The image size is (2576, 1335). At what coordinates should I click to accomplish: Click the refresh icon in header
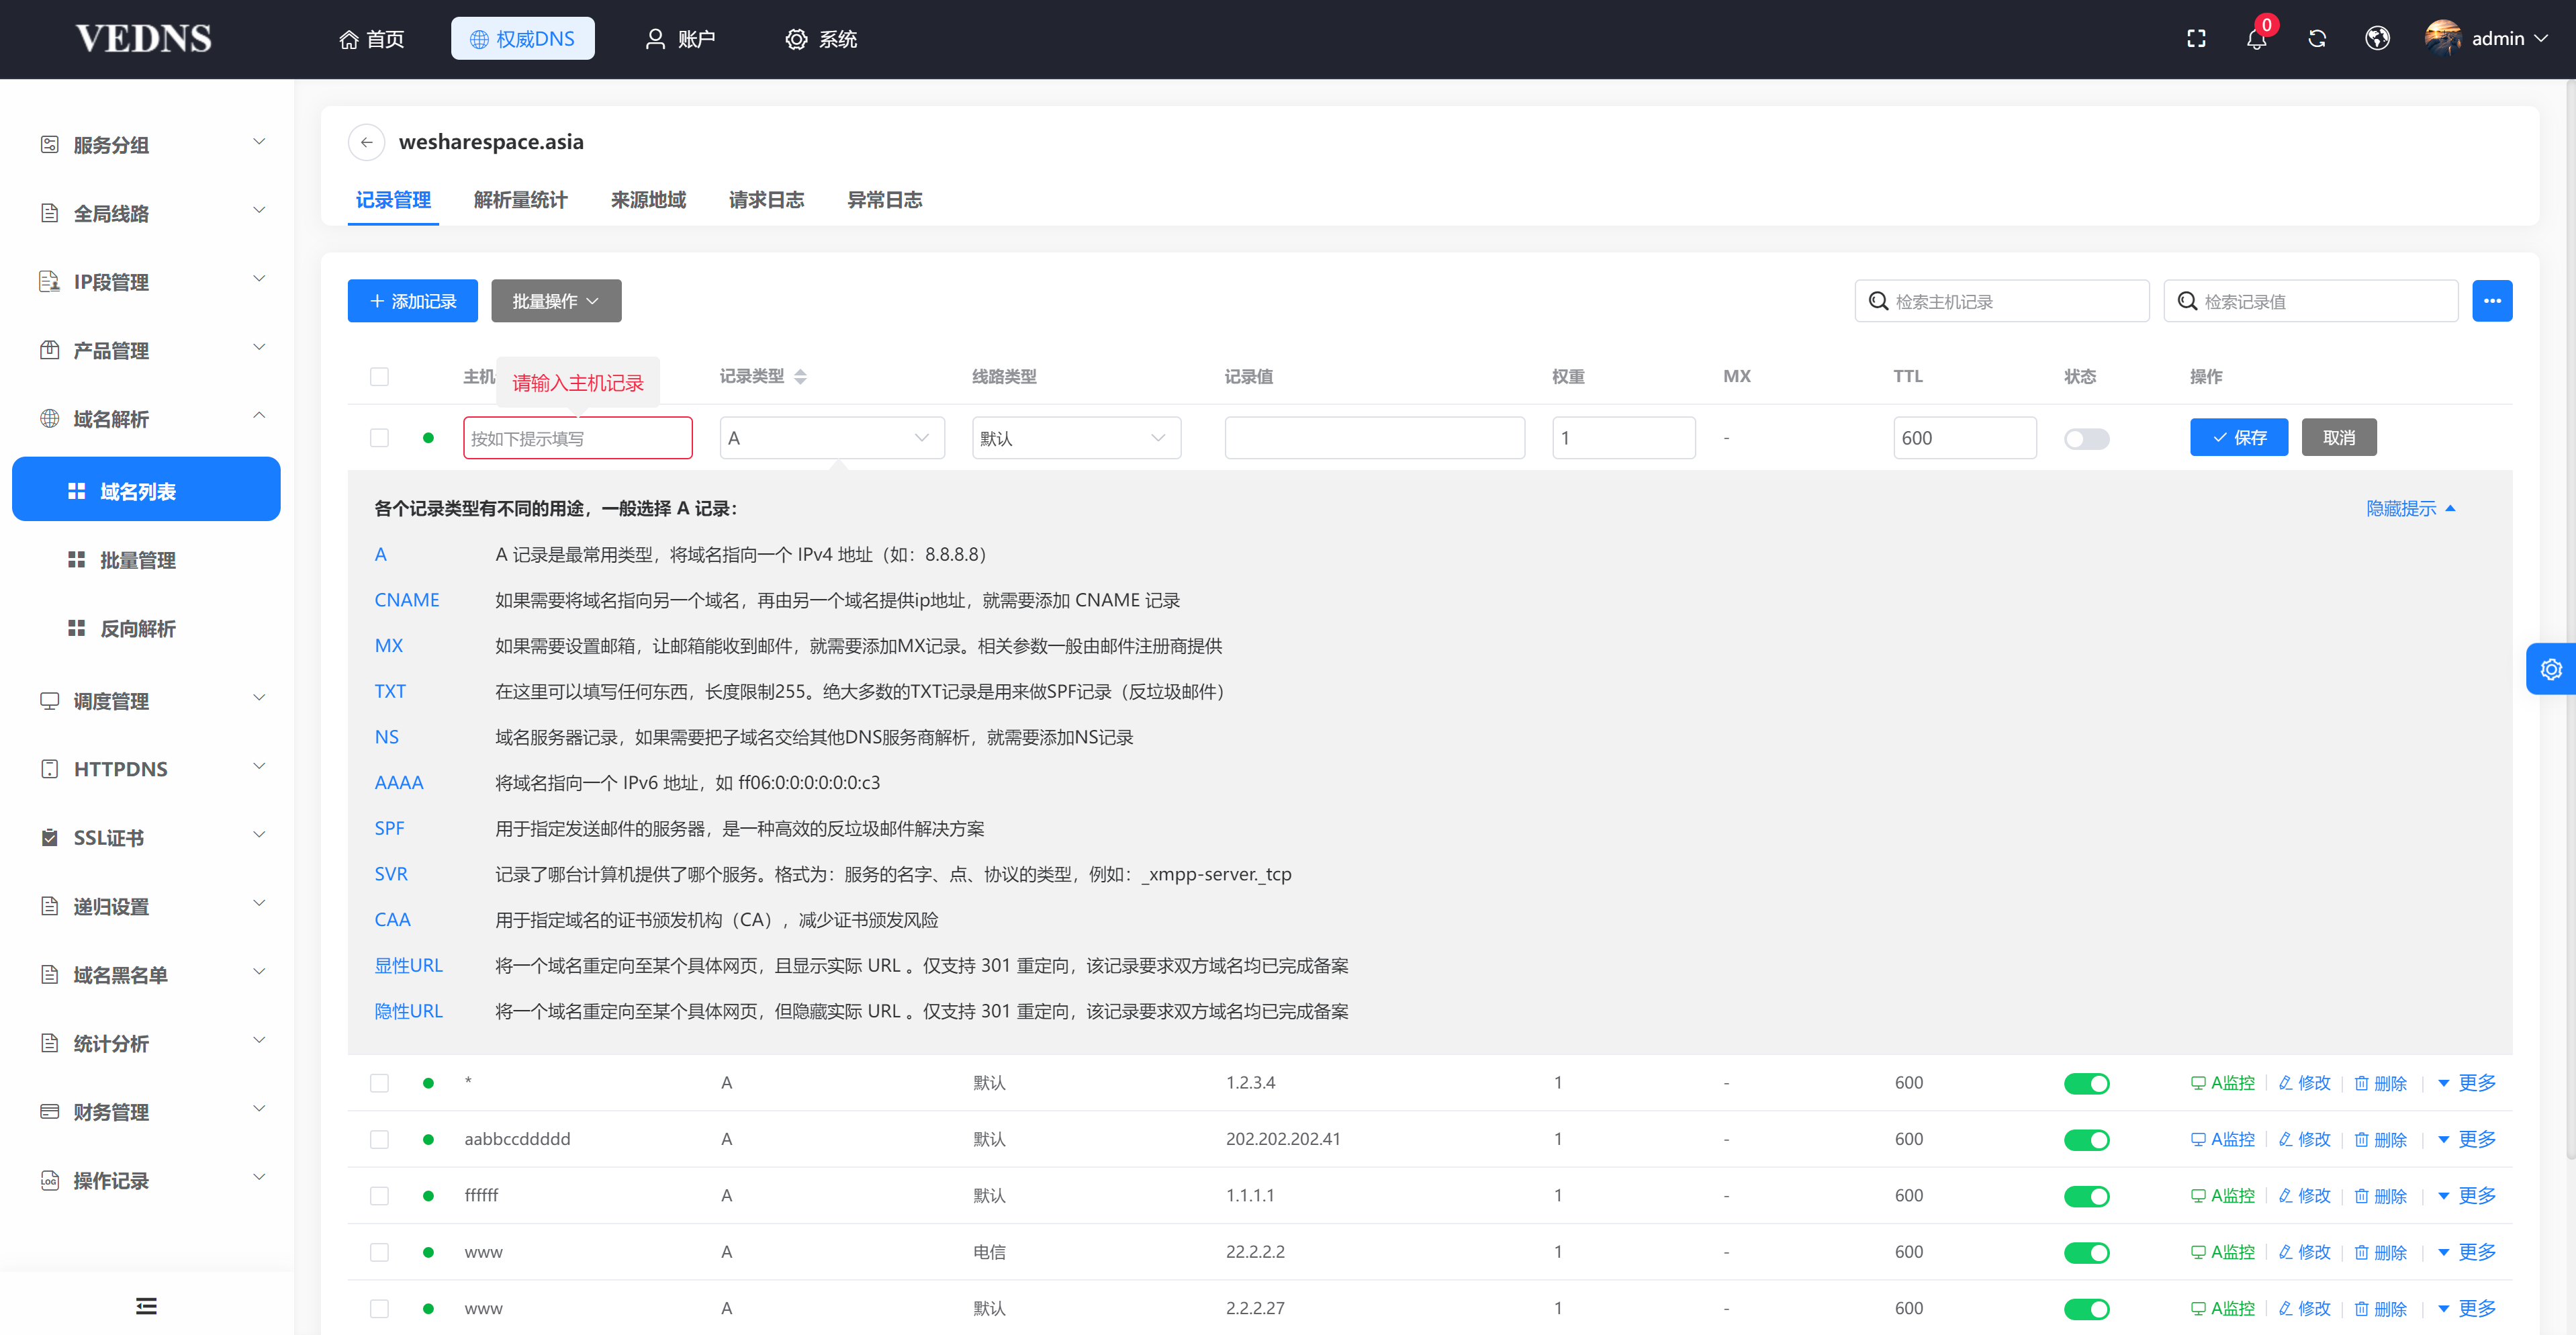click(x=2317, y=39)
